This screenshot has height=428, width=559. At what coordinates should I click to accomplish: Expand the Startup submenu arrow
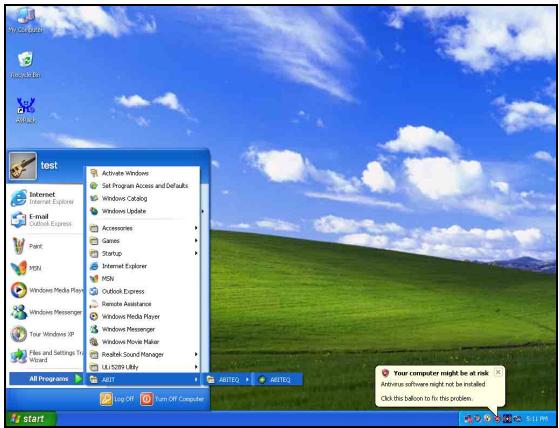pyautogui.click(x=196, y=253)
